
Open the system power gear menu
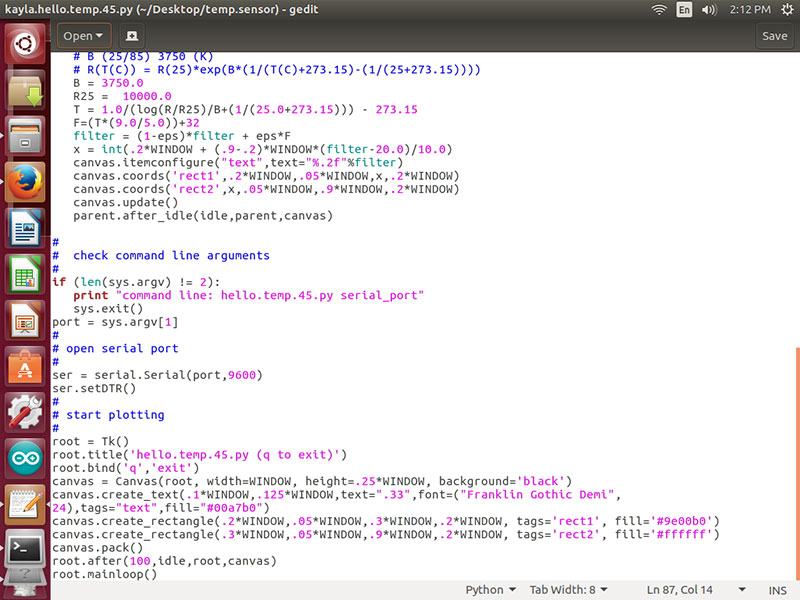[x=787, y=9]
